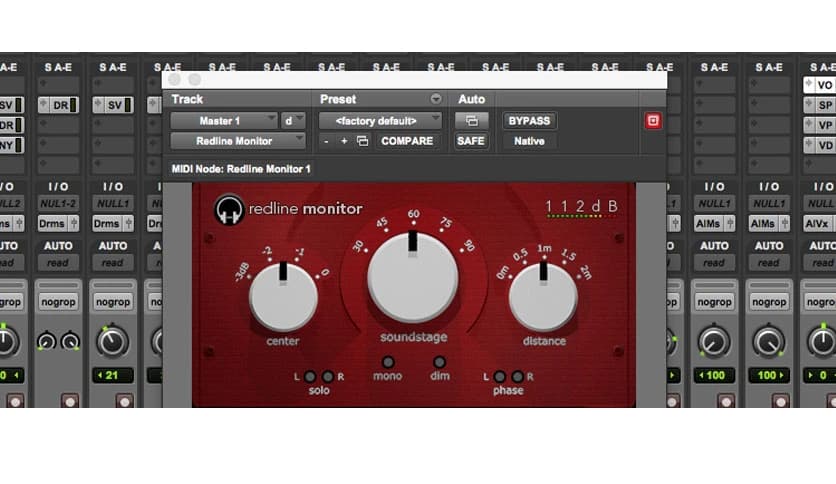This screenshot has height=484, width=836.
Task: Click the 112dB logo in the plugin
Action: tap(581, 206)
